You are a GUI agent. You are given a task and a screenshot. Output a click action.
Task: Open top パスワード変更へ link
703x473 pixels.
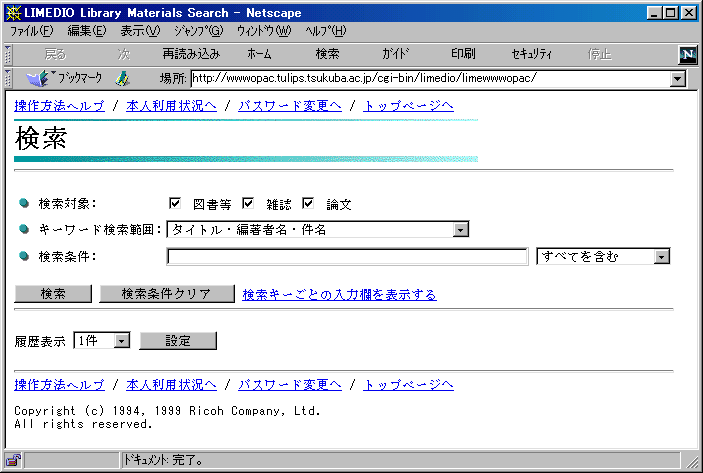pyautogui.click(x=290, y=106)
